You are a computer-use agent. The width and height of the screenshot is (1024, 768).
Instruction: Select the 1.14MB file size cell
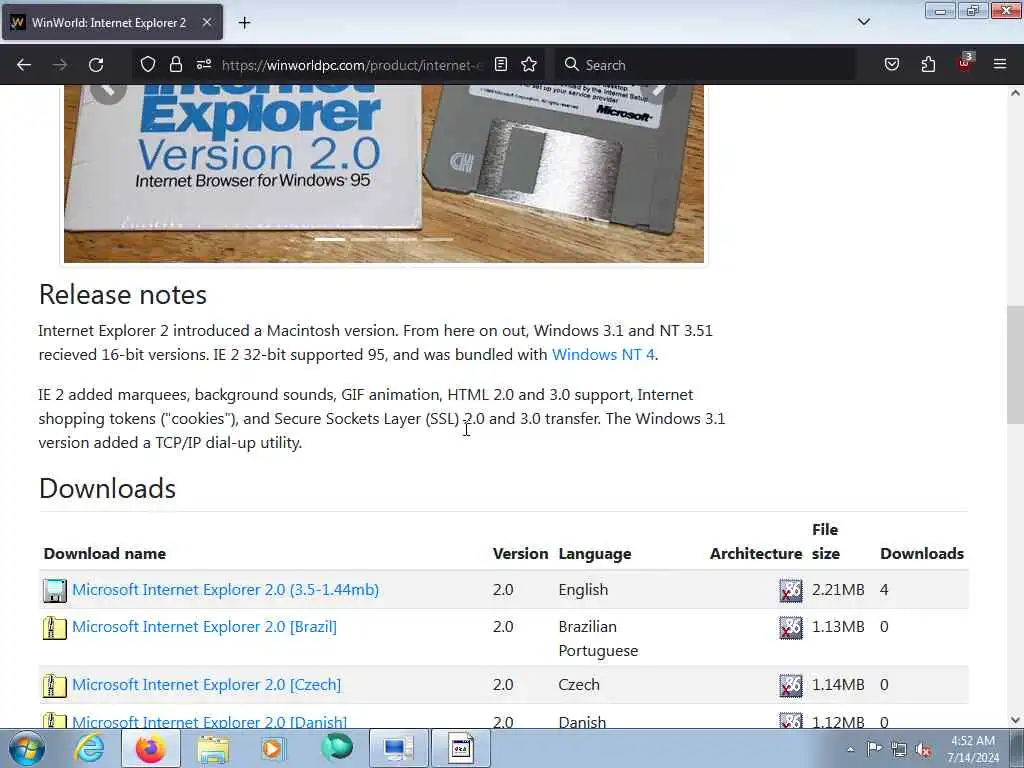pyautogui.click(x=838, y=685)
